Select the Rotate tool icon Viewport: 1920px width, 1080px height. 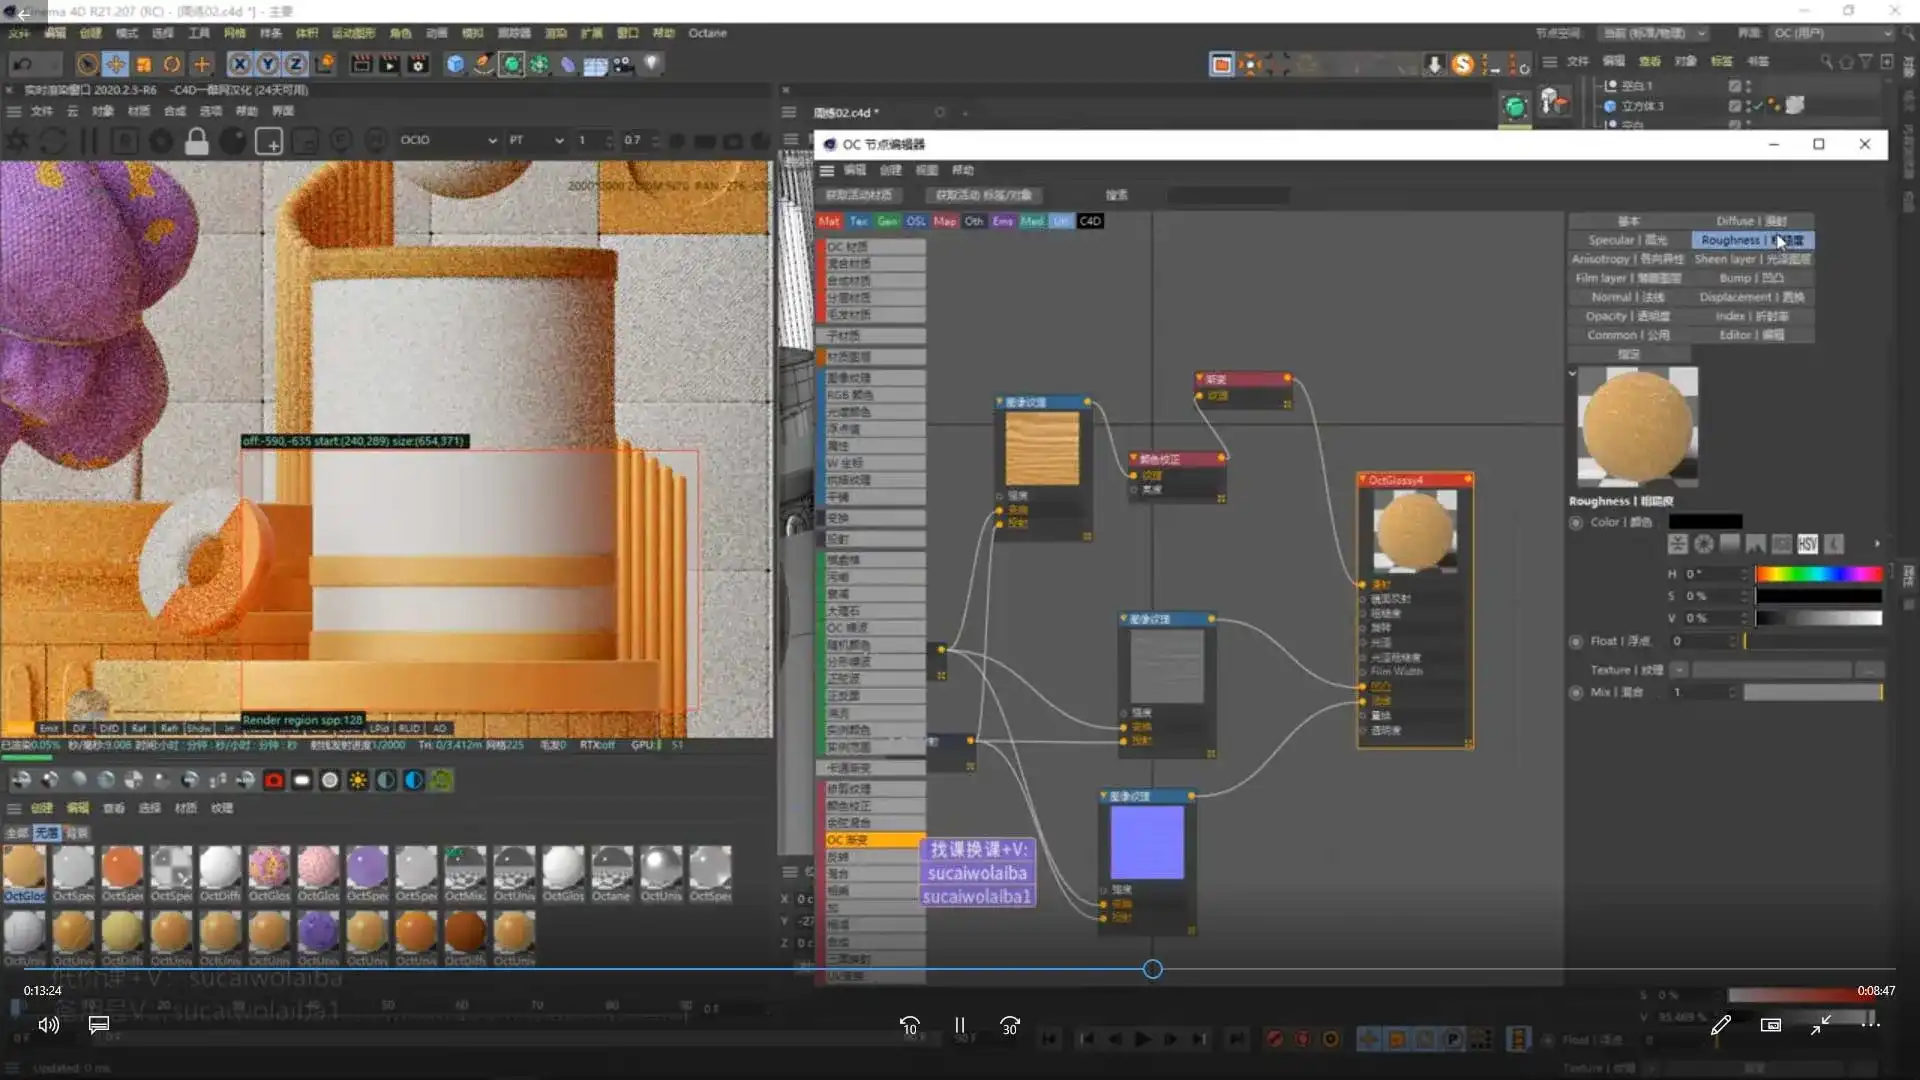click(x=172, y=65)
